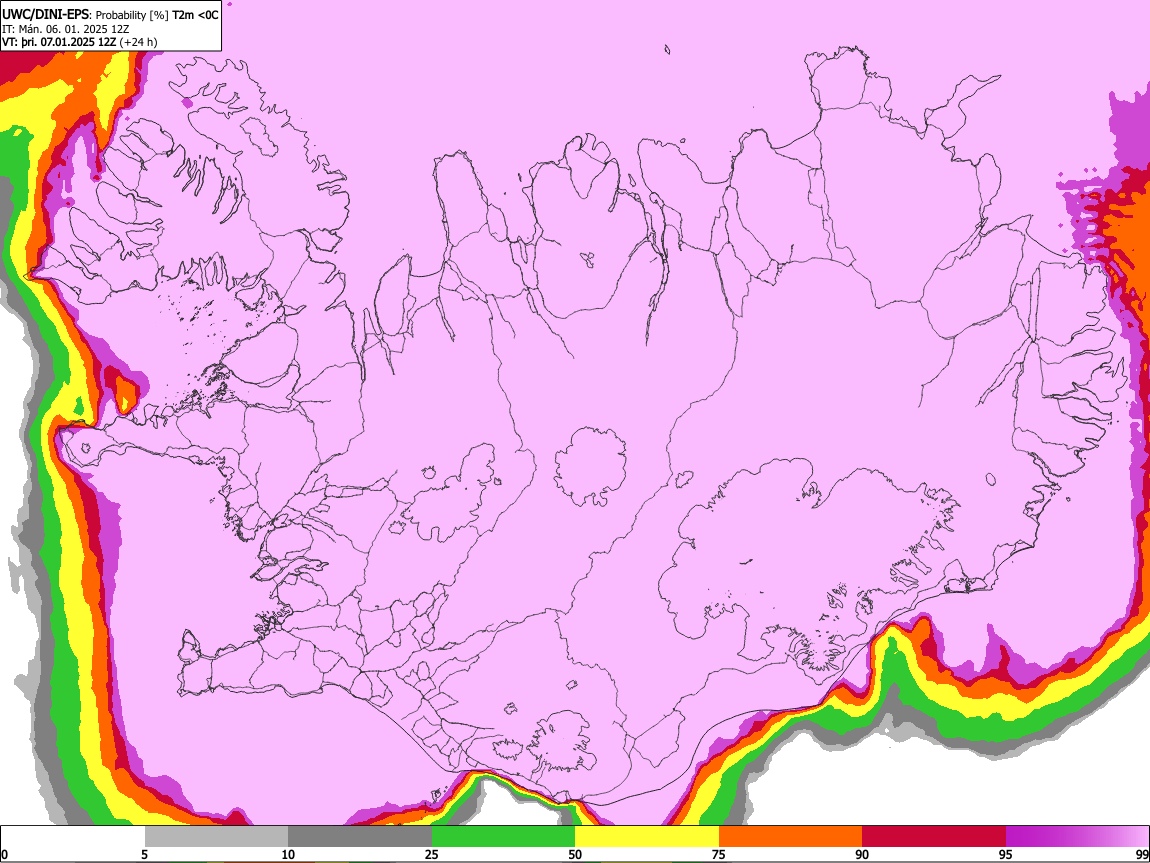Click the 'UWC/DINI-EPS' title text
The height and width of the screenshot is (863, 1150).
point(46,15)
